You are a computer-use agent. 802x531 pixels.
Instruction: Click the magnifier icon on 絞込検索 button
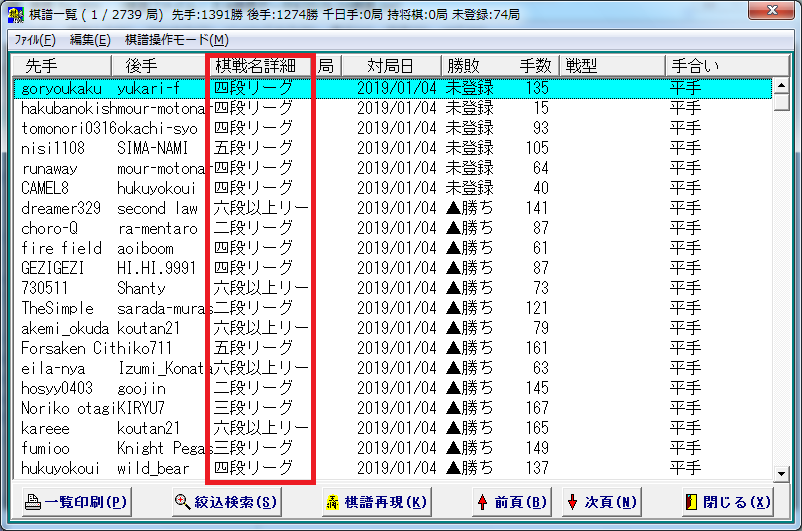182,502
